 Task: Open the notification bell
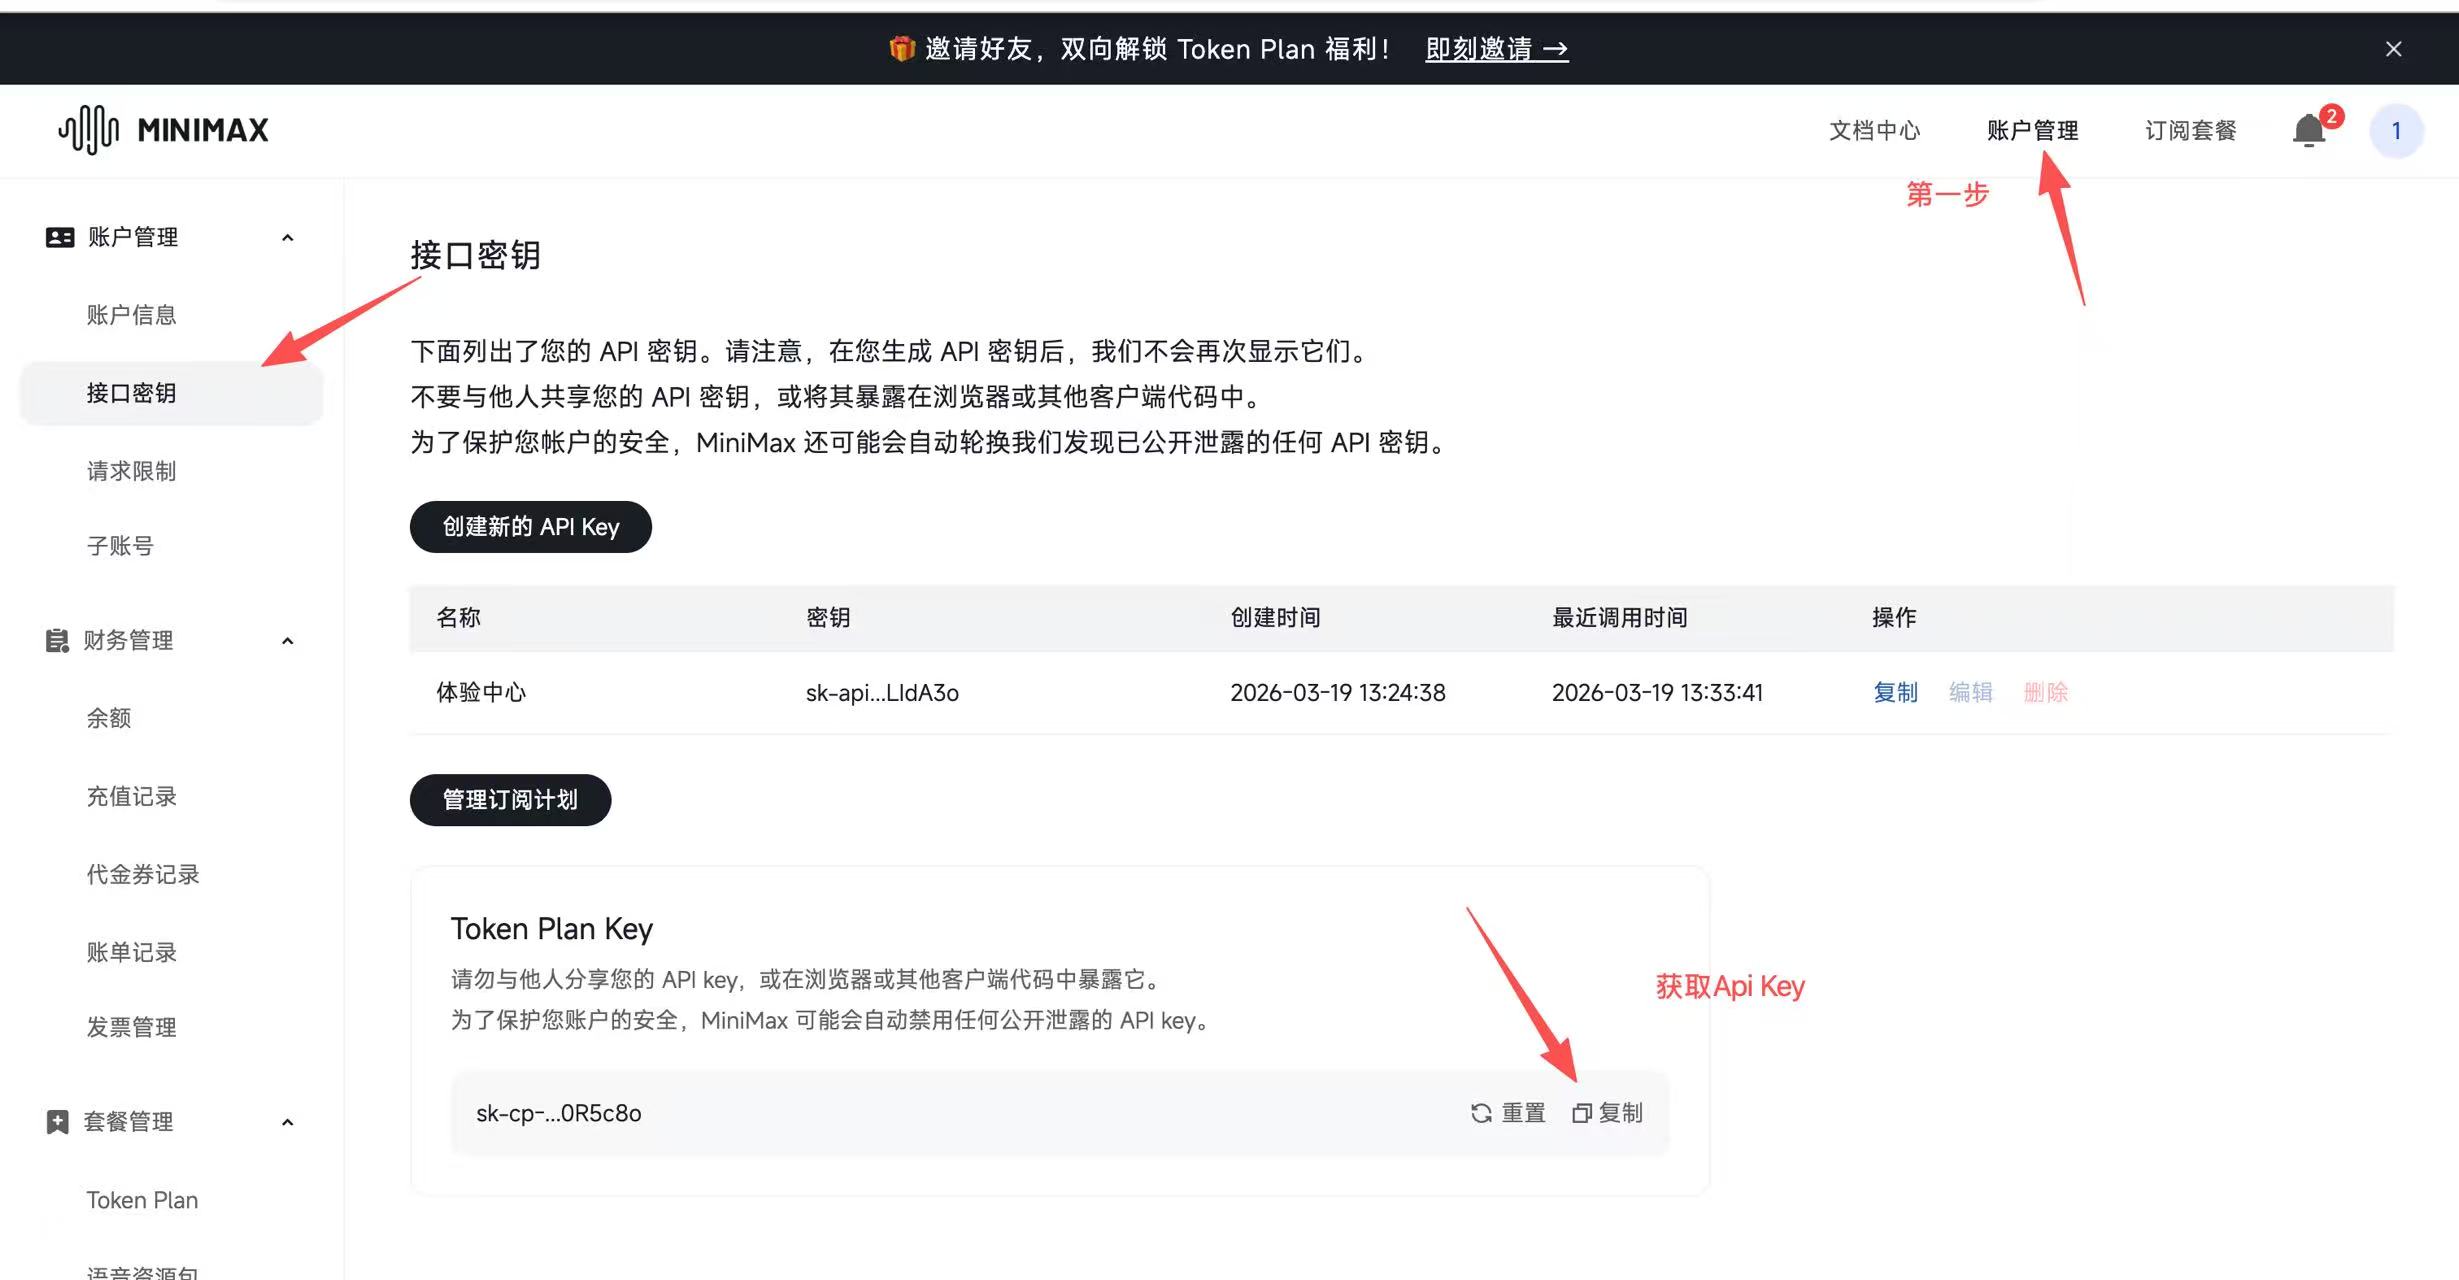2308,131
